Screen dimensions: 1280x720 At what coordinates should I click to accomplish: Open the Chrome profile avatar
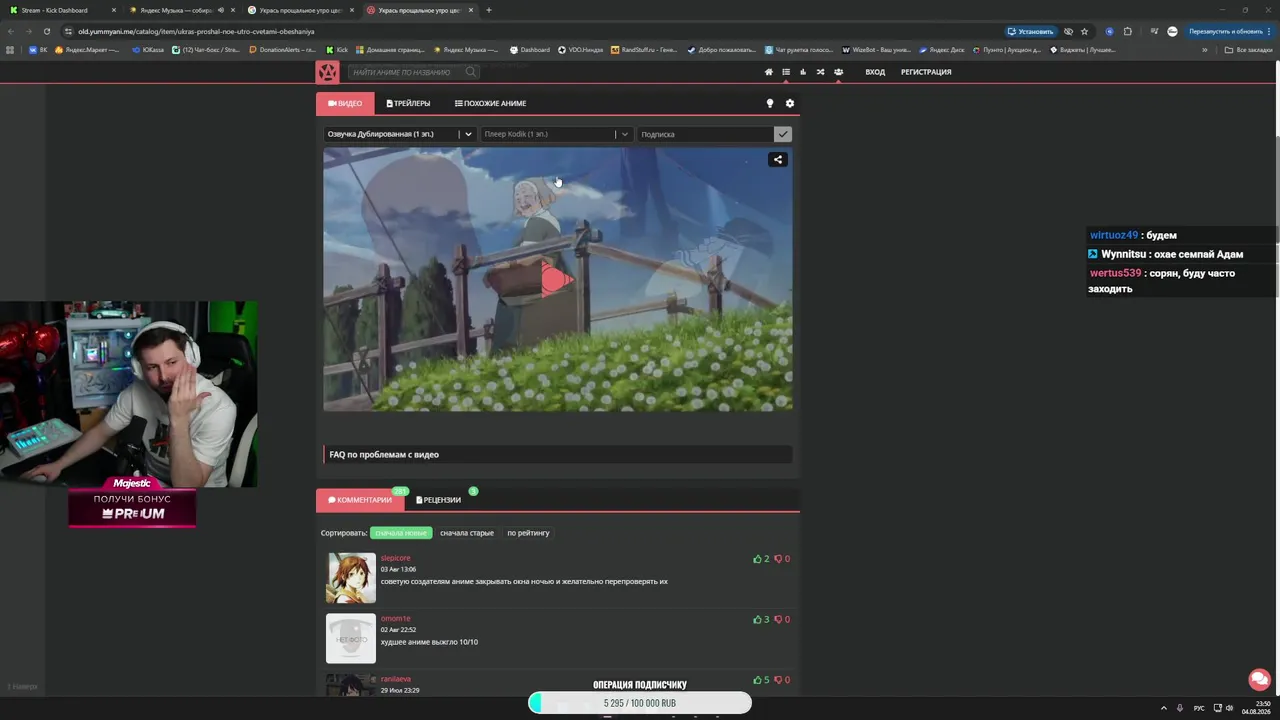click(x=1172, y=31)
